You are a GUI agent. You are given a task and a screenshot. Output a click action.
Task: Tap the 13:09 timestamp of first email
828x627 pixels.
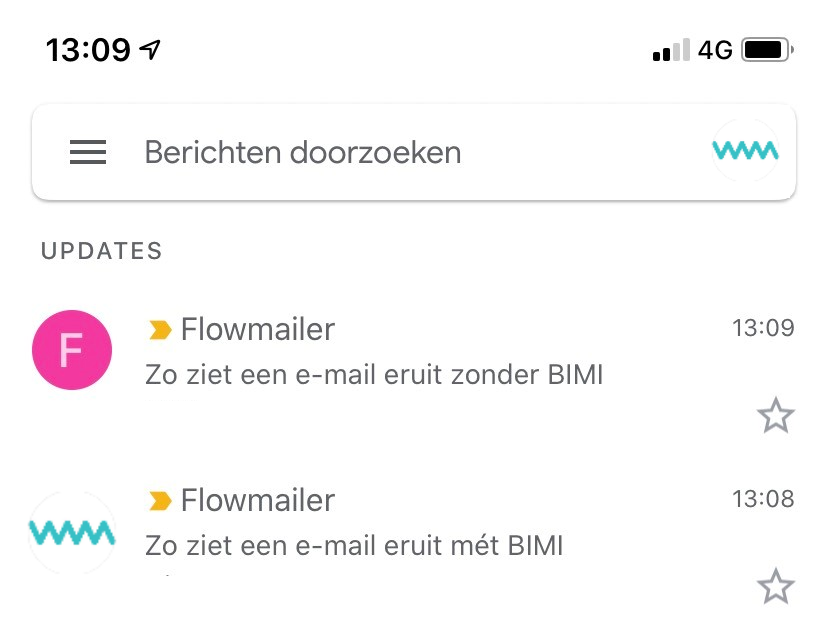tap(763, 328)
